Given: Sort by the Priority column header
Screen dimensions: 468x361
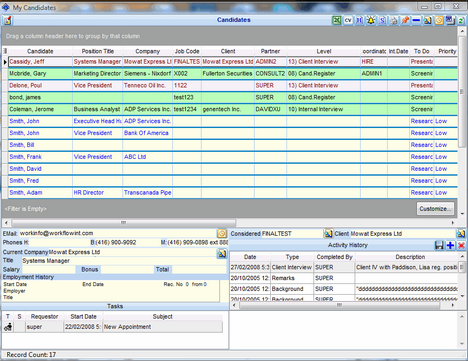Looking at the screenshot, I should click(x=447, y=51).
